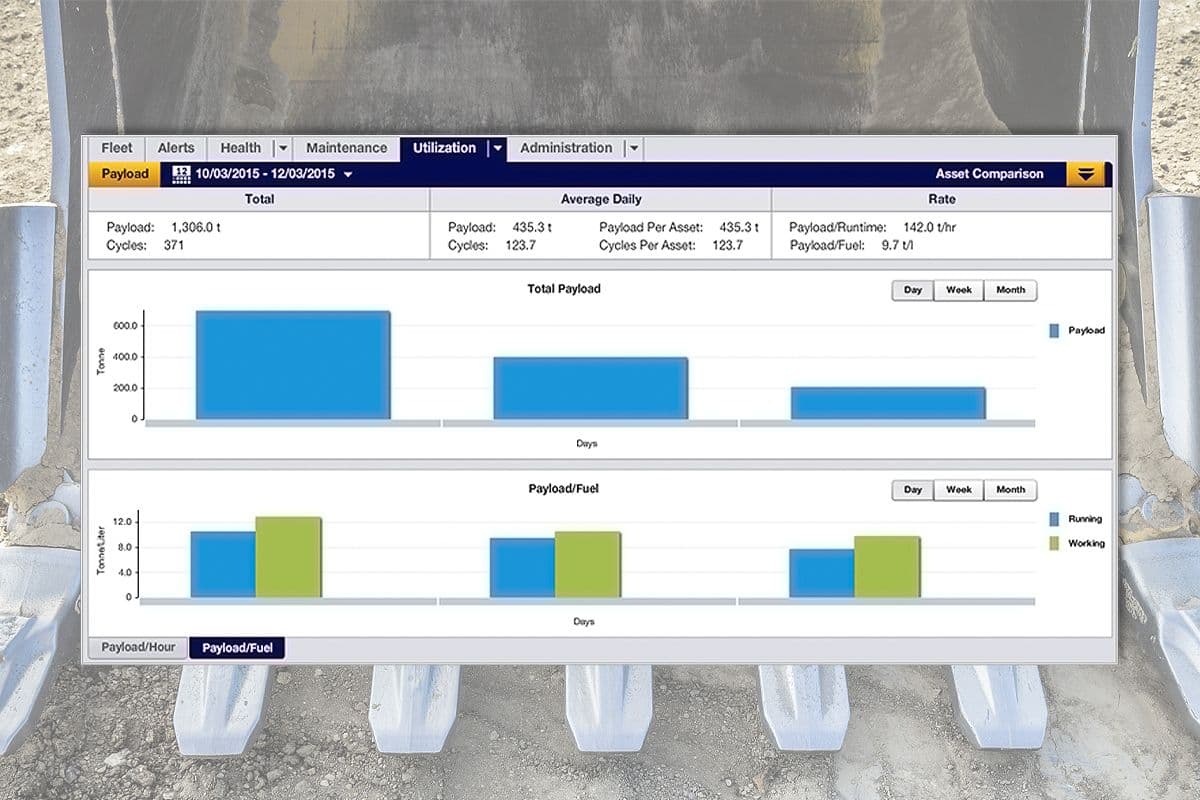This screenshot has width=1200, height=800.
Task: Open the date range dropdown arrow
Action: pyautogui.click(x=347, y=173)
